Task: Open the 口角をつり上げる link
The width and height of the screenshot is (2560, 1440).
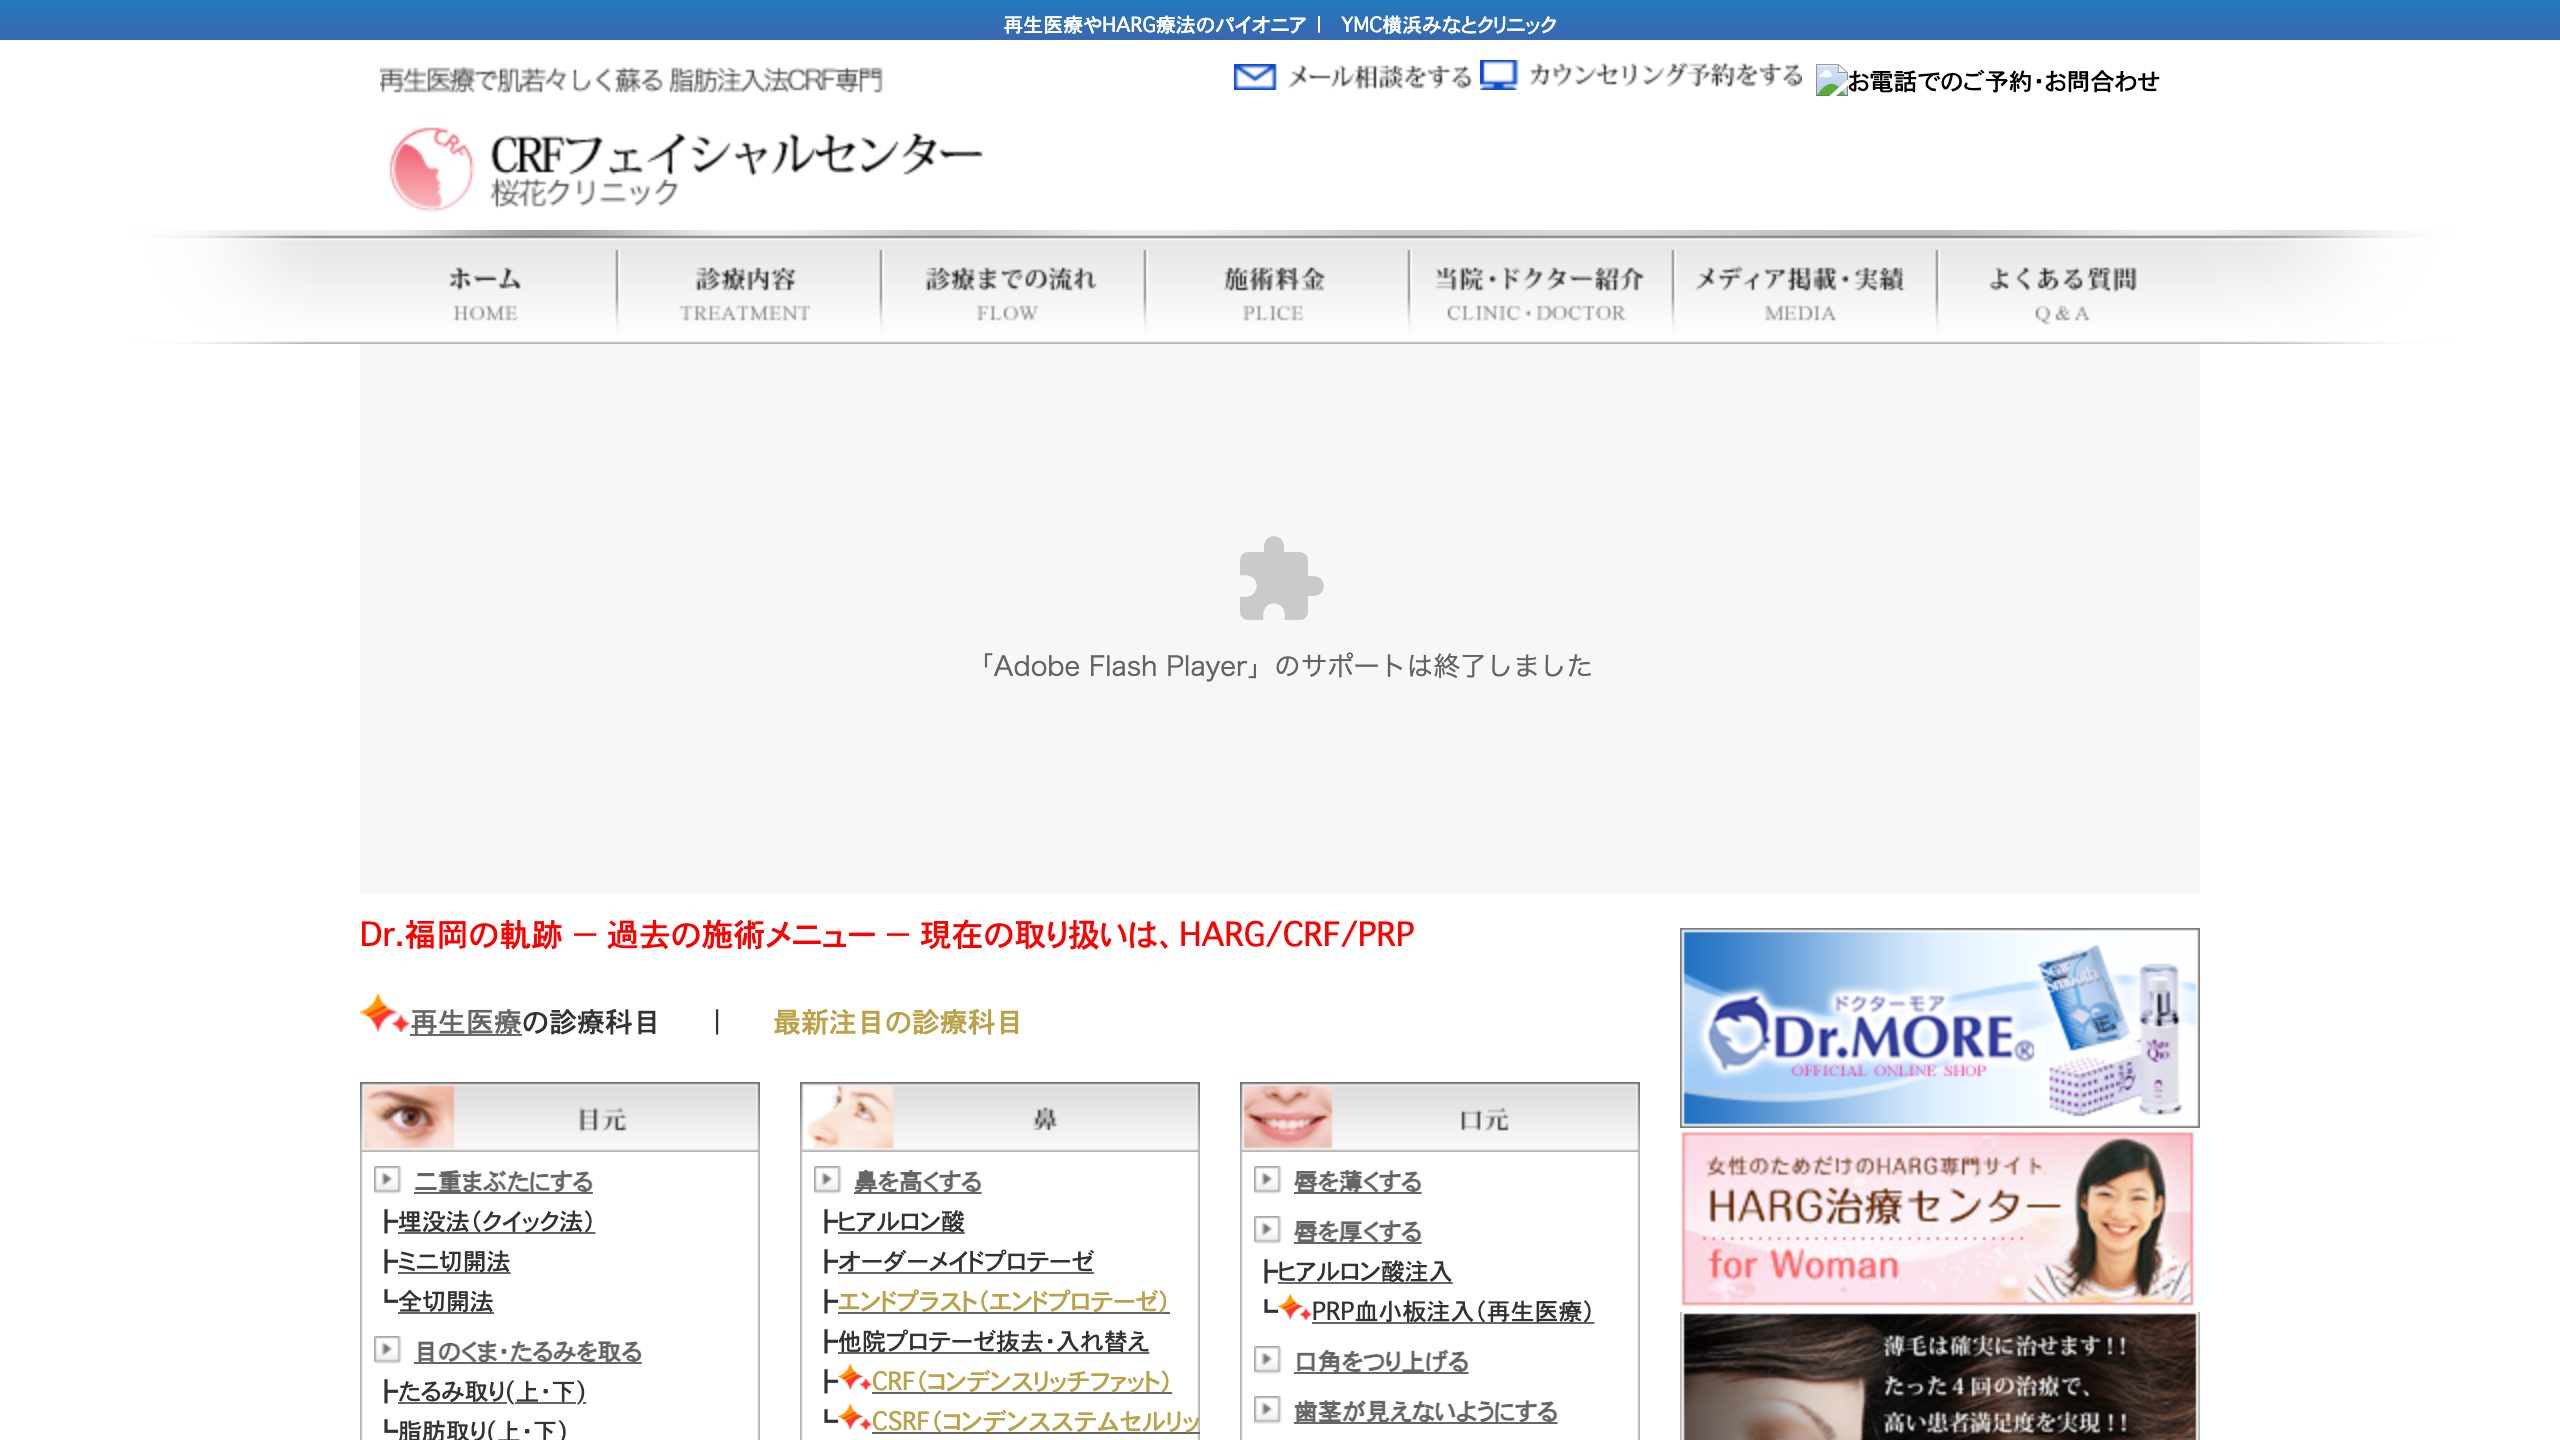Action: (x=1381, y=1361)
